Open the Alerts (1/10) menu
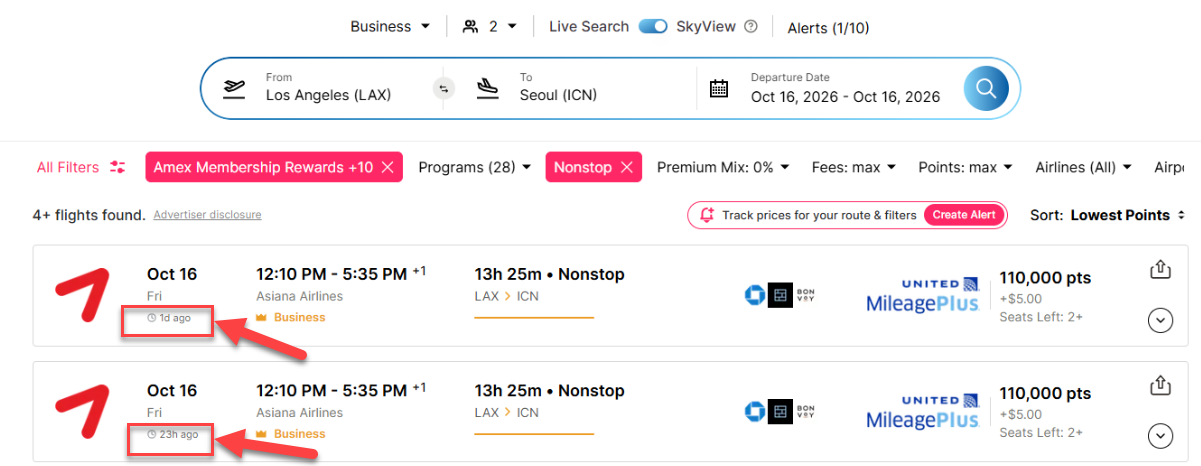The image size is (1201, 466). pyautogui.click(x=828, y=28)
